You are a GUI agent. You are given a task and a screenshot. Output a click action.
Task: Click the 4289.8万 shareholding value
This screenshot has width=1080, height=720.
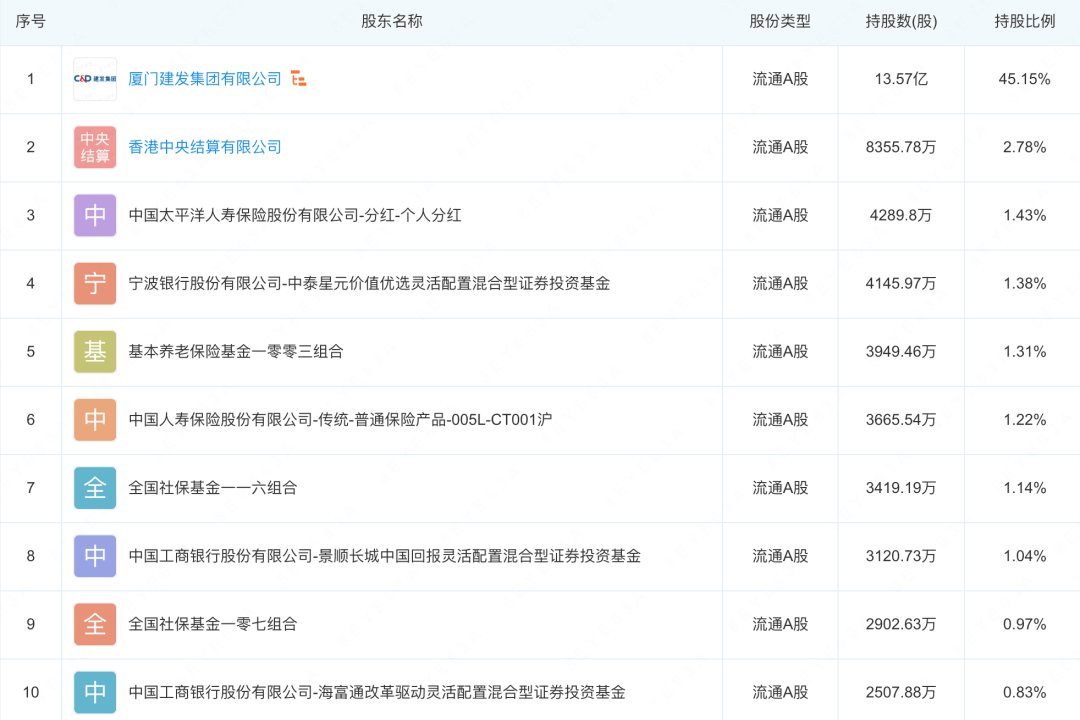pyautogui.click(x=901, y=216)
